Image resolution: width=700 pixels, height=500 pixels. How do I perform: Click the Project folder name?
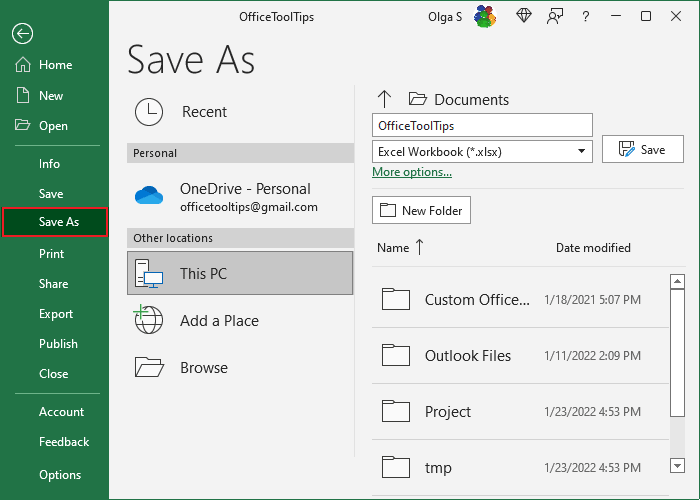tap(448, 412)
